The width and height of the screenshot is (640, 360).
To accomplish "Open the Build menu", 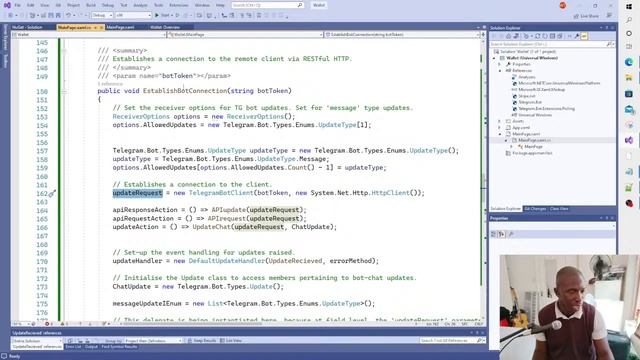I will click(91, 5).
